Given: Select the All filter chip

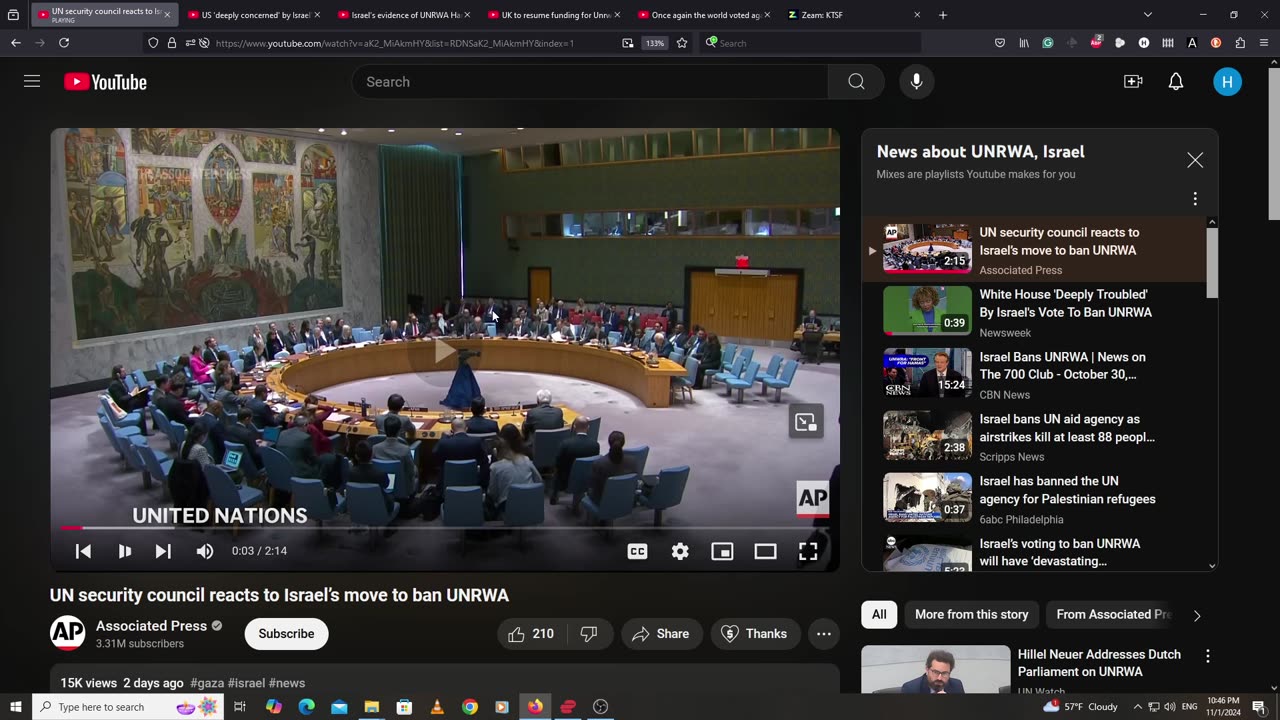Looking at the screenshot, I should click(879, 614).
